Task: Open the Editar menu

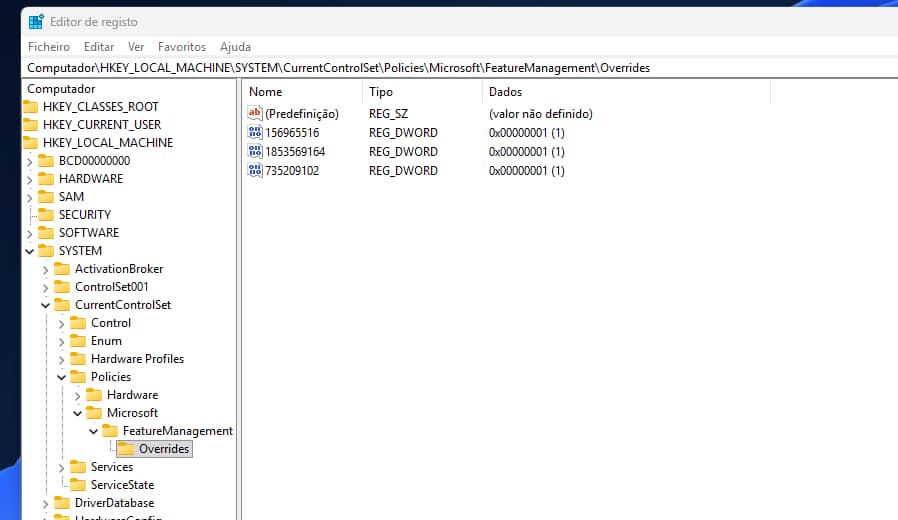Action: click(x=99, y=47)
